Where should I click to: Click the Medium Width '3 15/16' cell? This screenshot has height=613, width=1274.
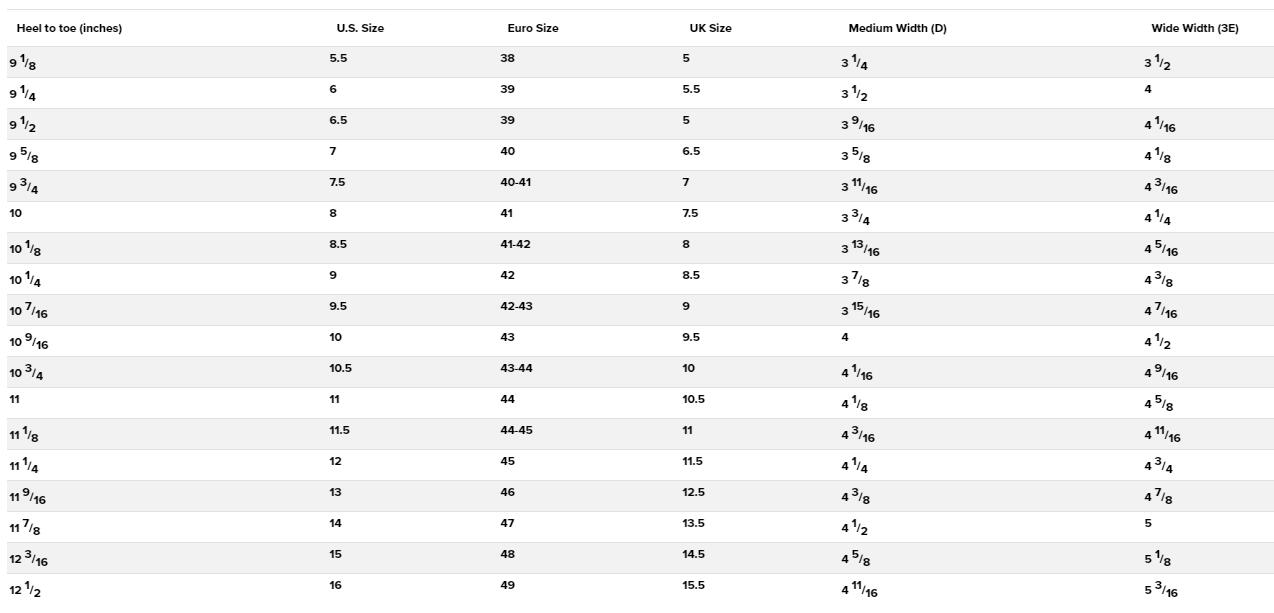coord(860,311)
